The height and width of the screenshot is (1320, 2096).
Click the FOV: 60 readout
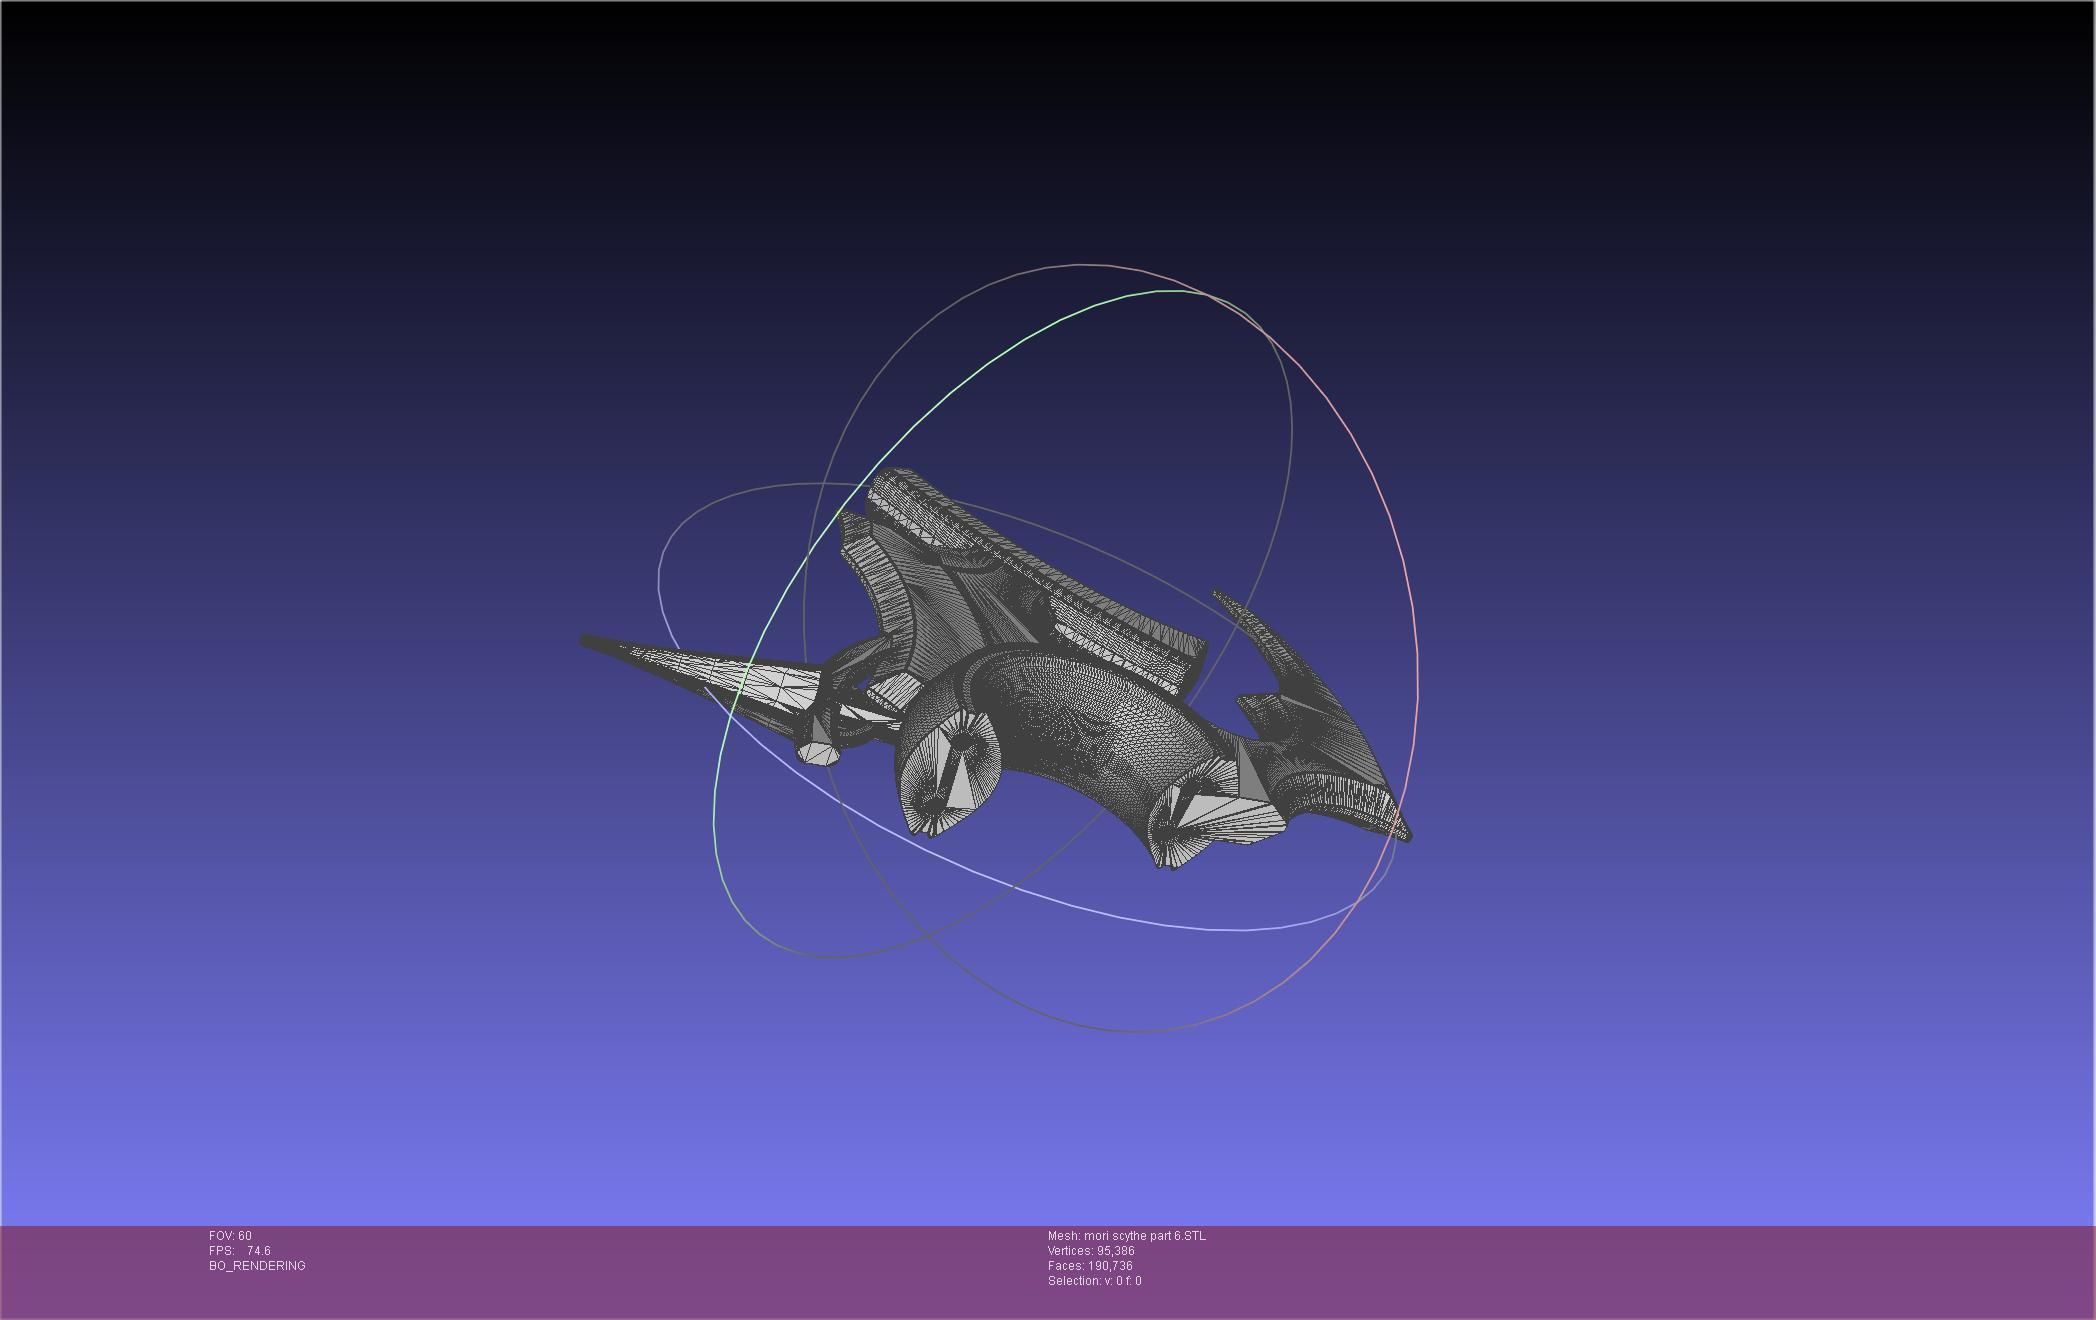pyautogui.click(x=230, y=1236)
